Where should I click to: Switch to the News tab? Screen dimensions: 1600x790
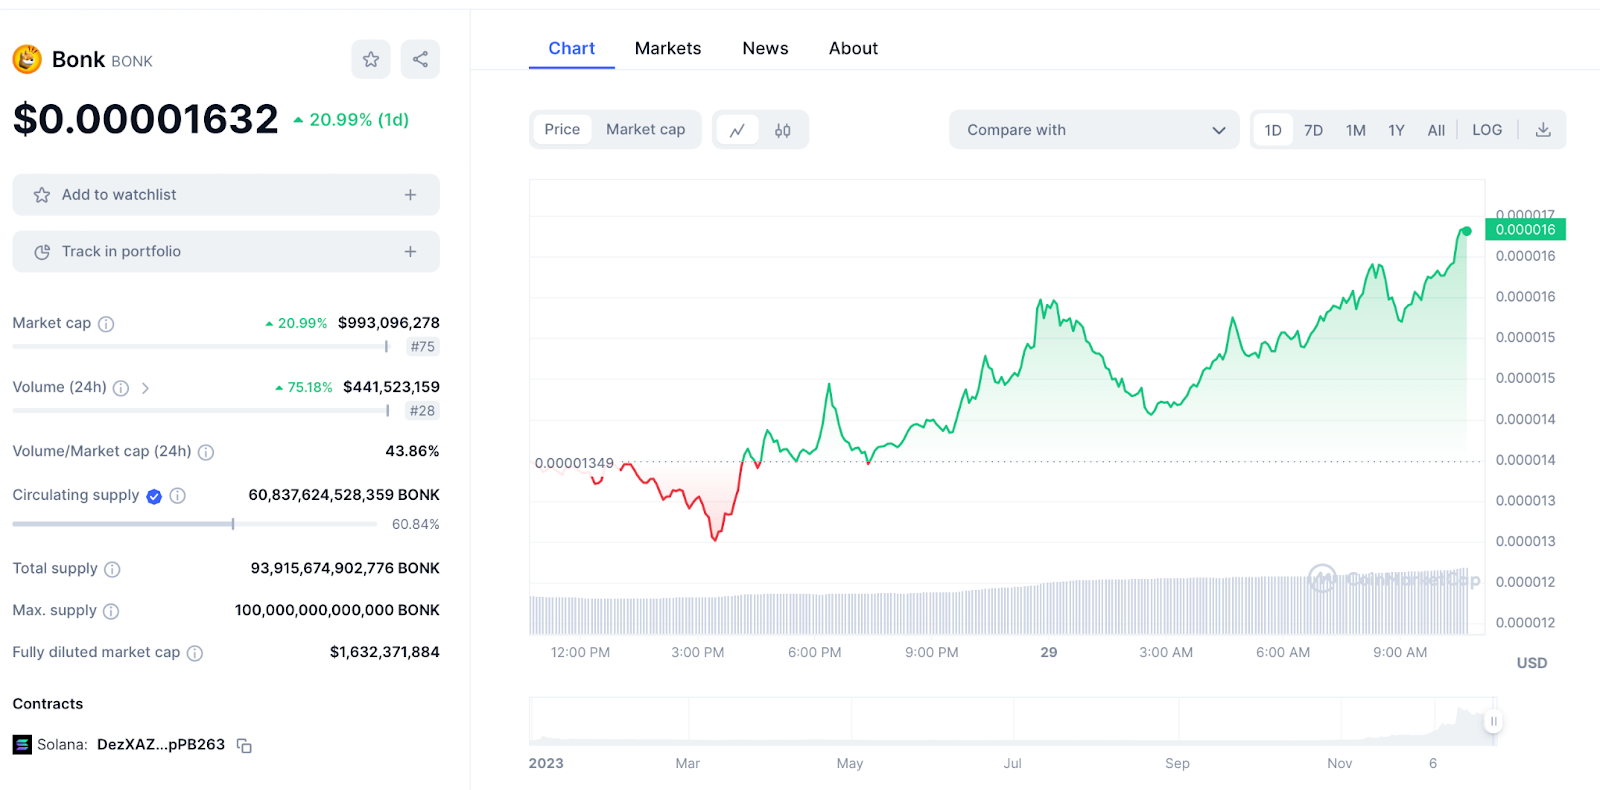tap(765, 48)
